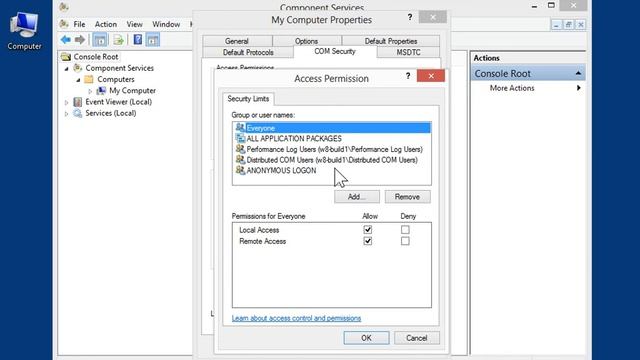Select Performance Log Users entry
This screenshot has width=640, height=360.
(x=332, y=149)
